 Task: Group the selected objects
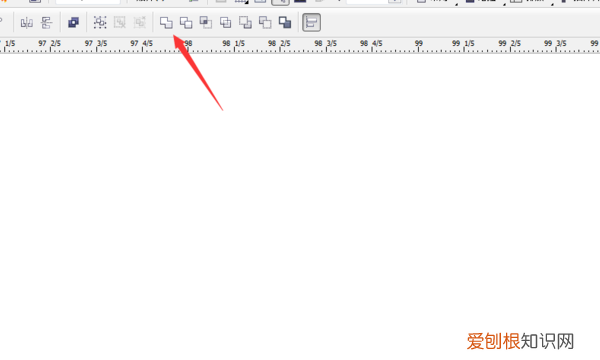(x=100, y=23)
